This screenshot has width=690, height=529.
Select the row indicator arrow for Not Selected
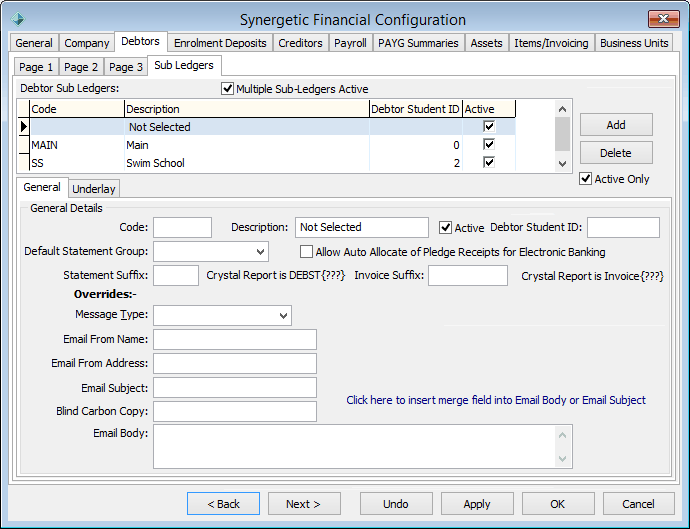pyautogui.click(x=24, y=127)
